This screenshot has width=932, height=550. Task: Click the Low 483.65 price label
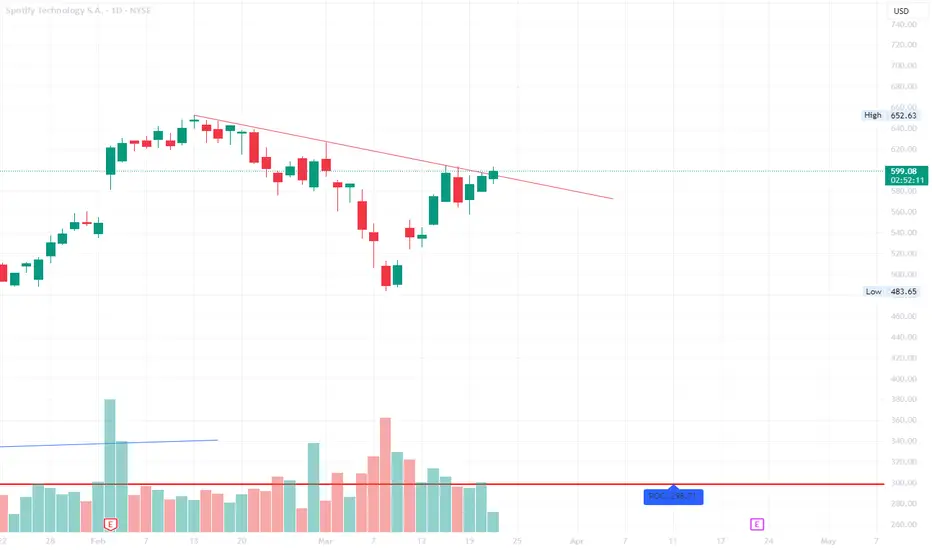(x=890, y=291)
